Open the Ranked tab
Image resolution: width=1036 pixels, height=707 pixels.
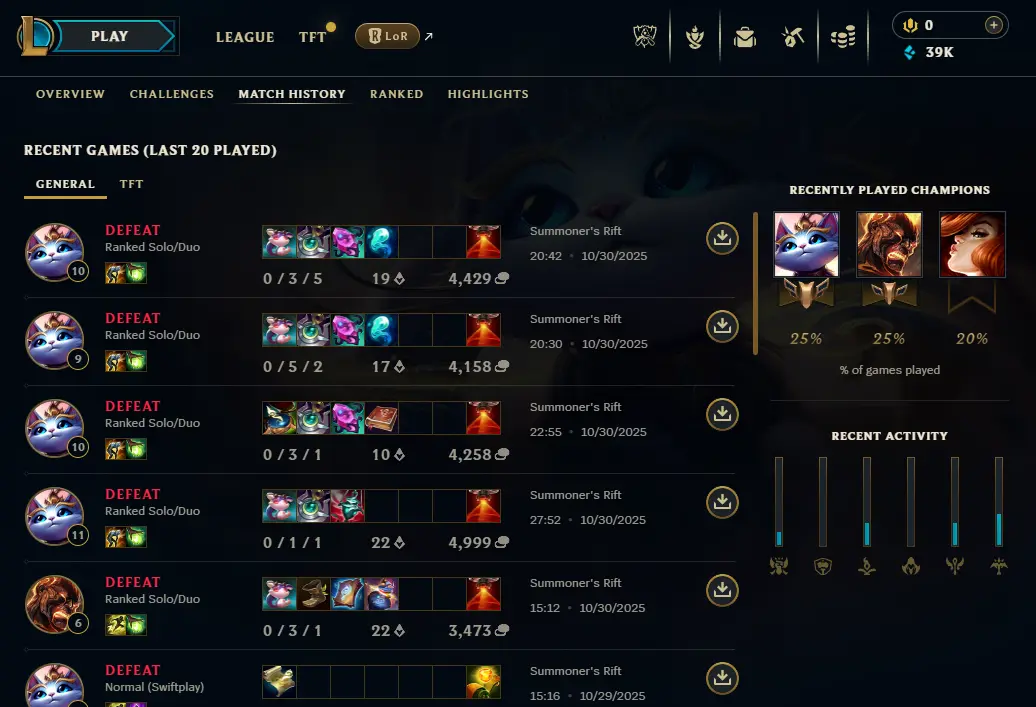click(396, 94)
